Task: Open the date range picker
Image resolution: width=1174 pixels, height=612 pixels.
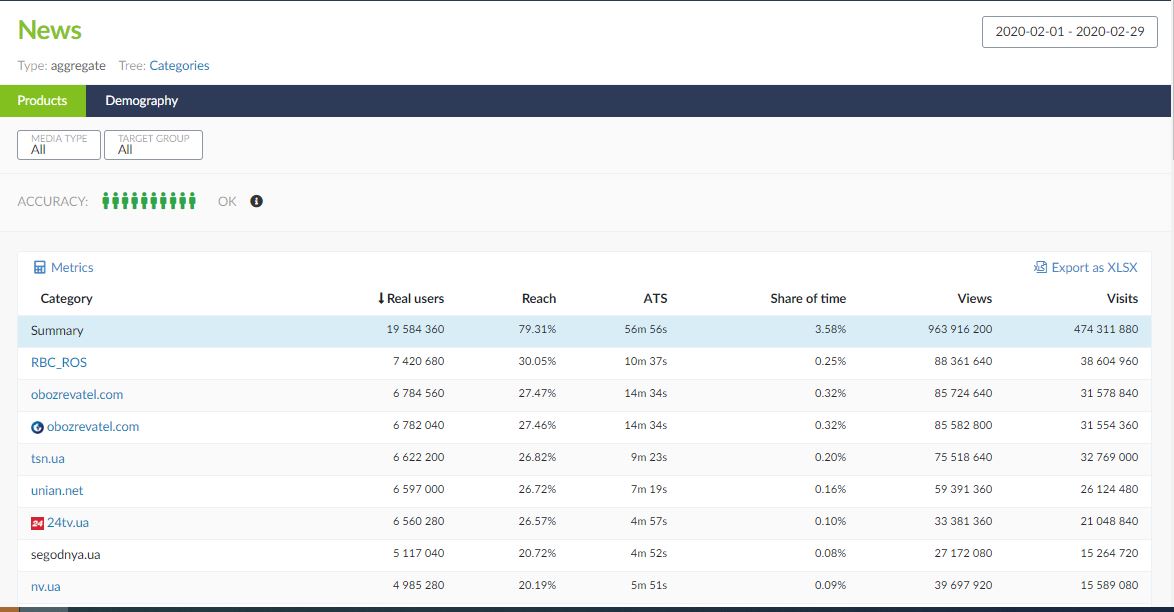Action: tap(1069, 31)
